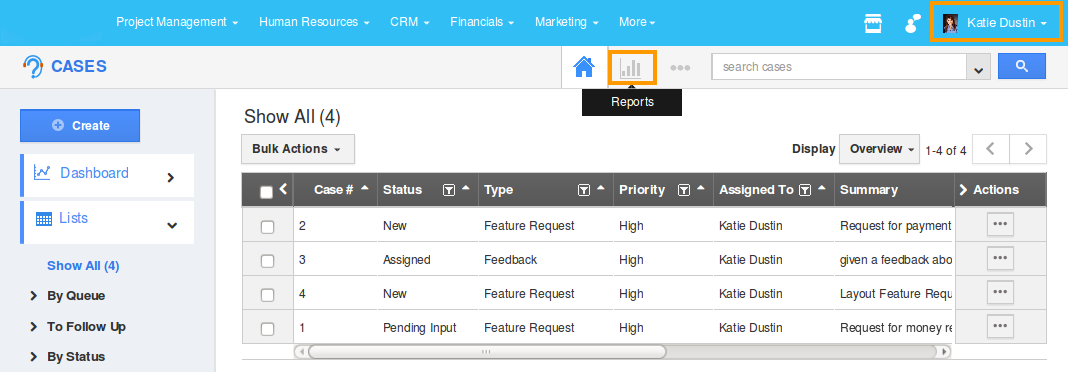Viewport: 1068px width, 372px height.
Task: Toggle the select-all header checkbox
Action: coord(267,193)
